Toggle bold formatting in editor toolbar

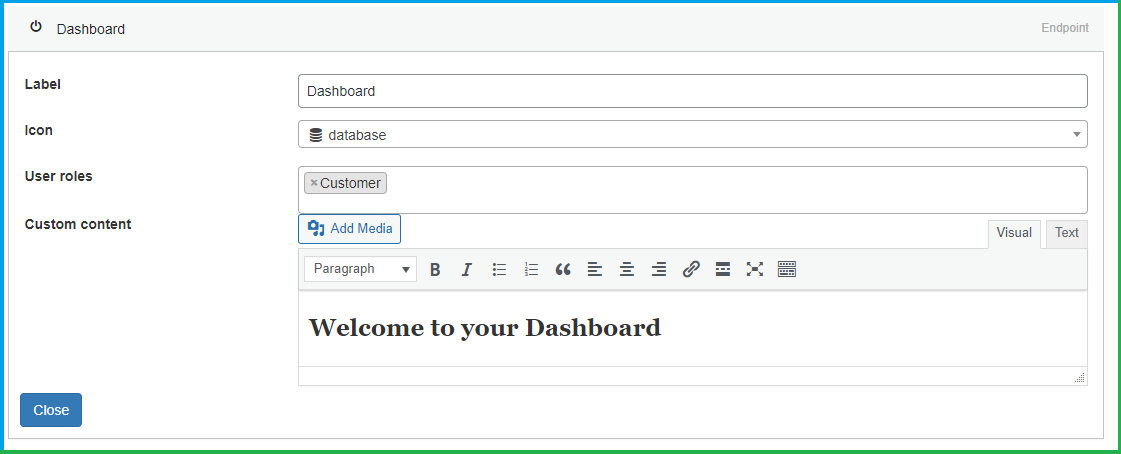click(x=435, y=270)
